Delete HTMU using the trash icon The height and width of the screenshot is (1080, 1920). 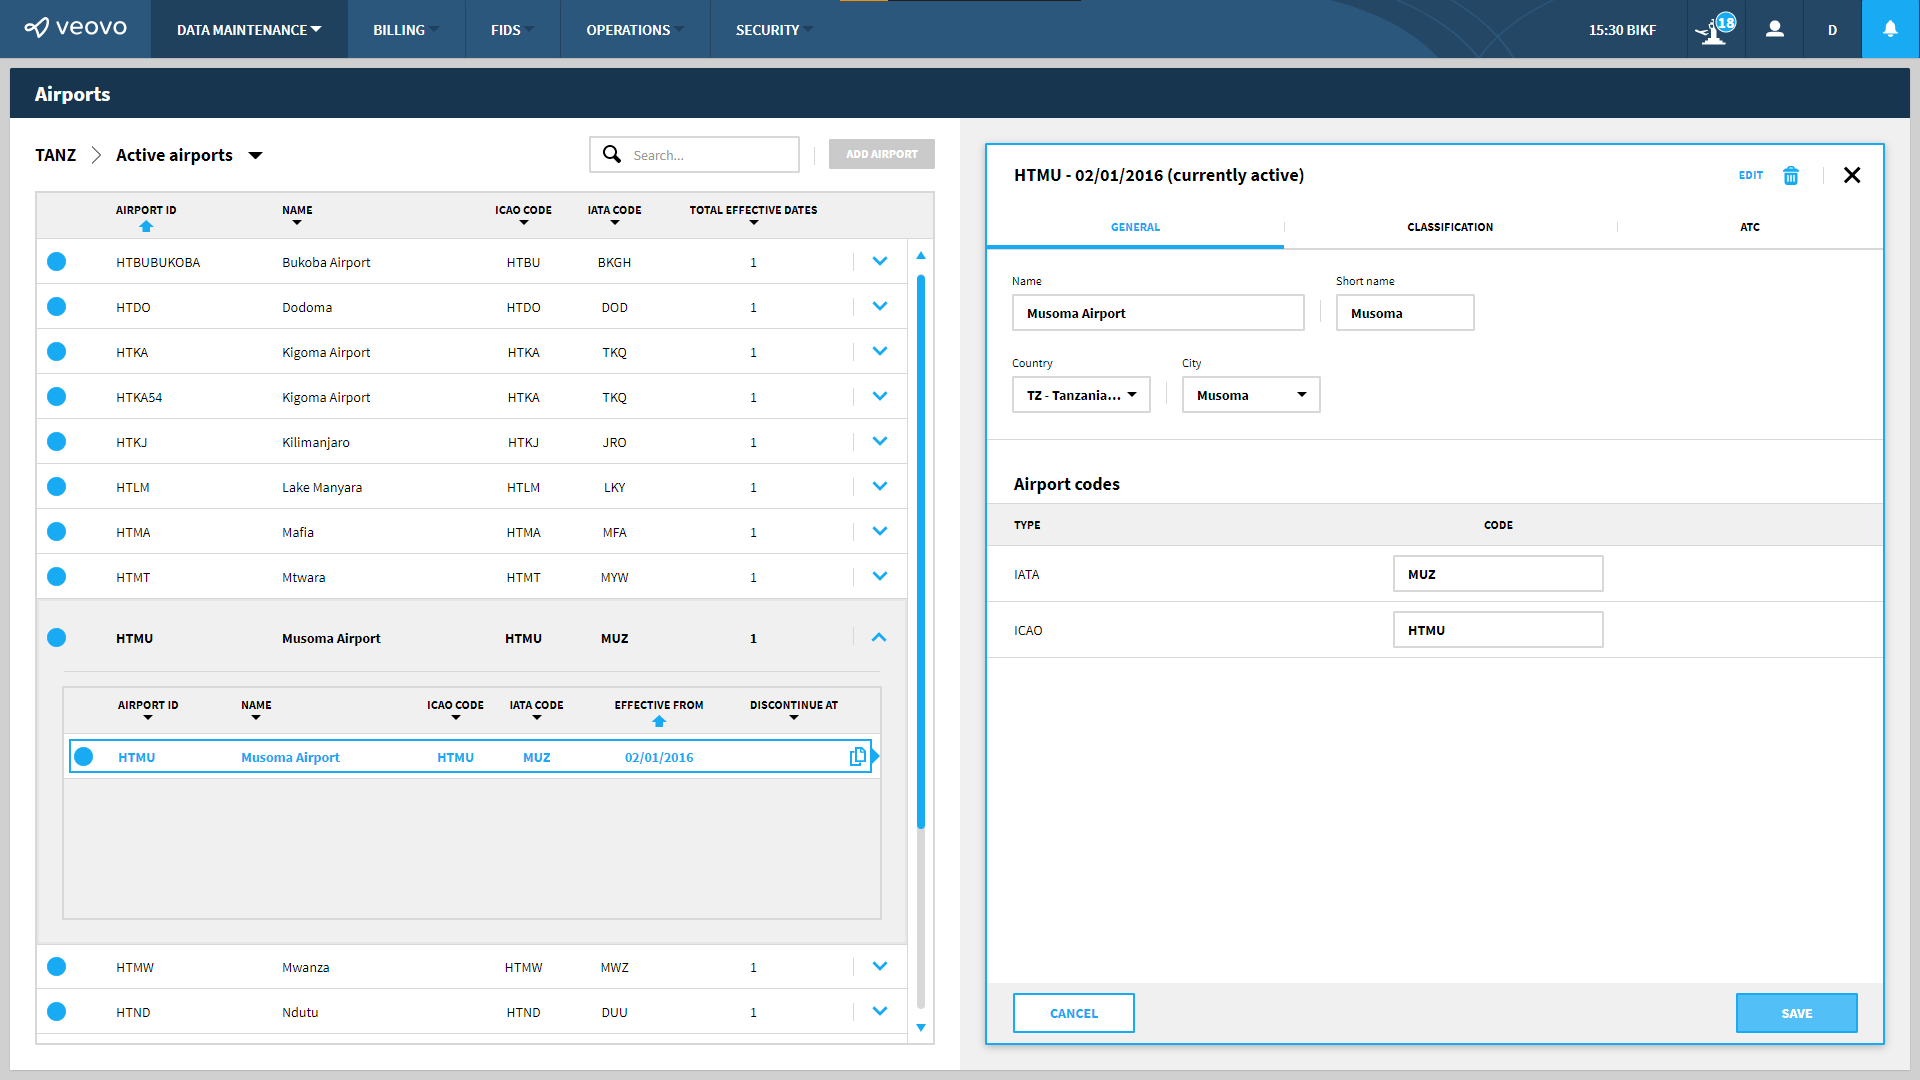pos(1790,175)
